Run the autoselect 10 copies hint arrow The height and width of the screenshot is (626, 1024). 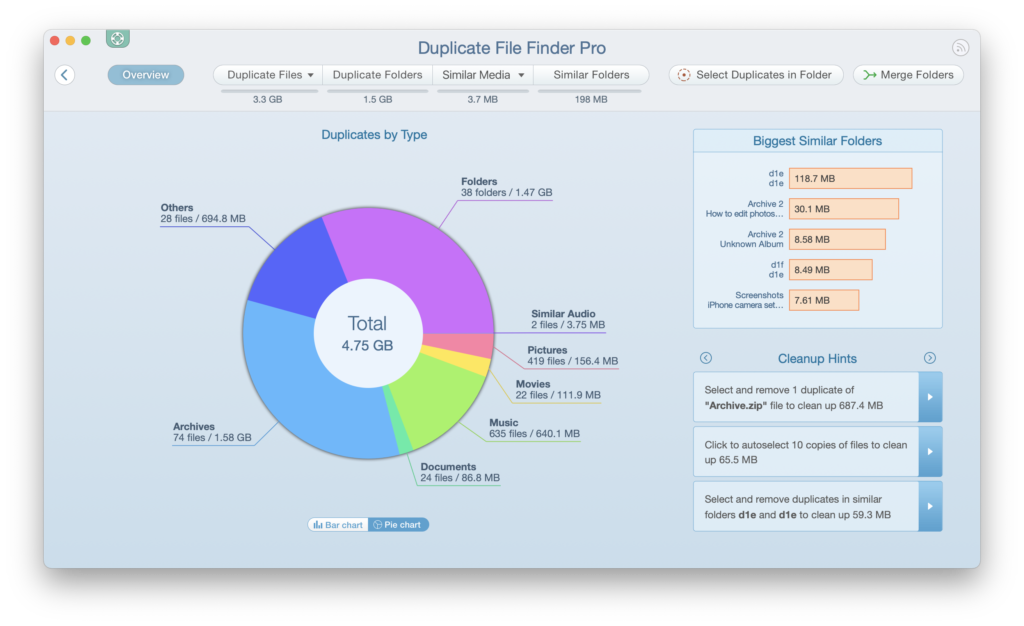pos(930,452)
